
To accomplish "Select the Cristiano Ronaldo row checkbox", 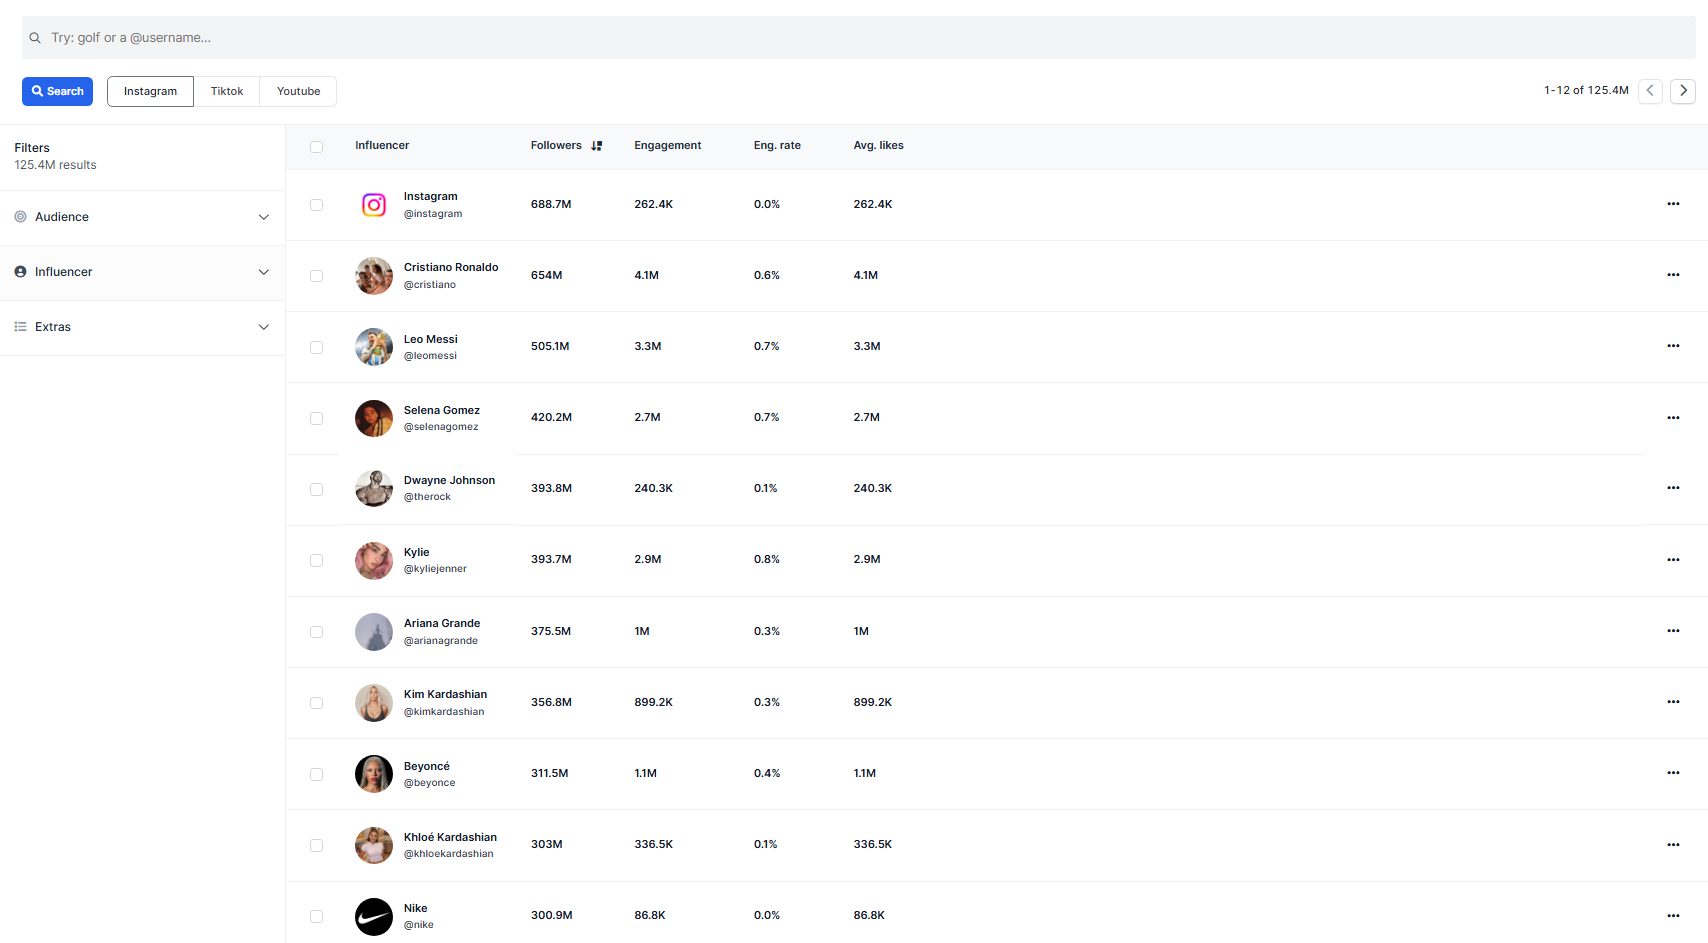I will 316,276.
